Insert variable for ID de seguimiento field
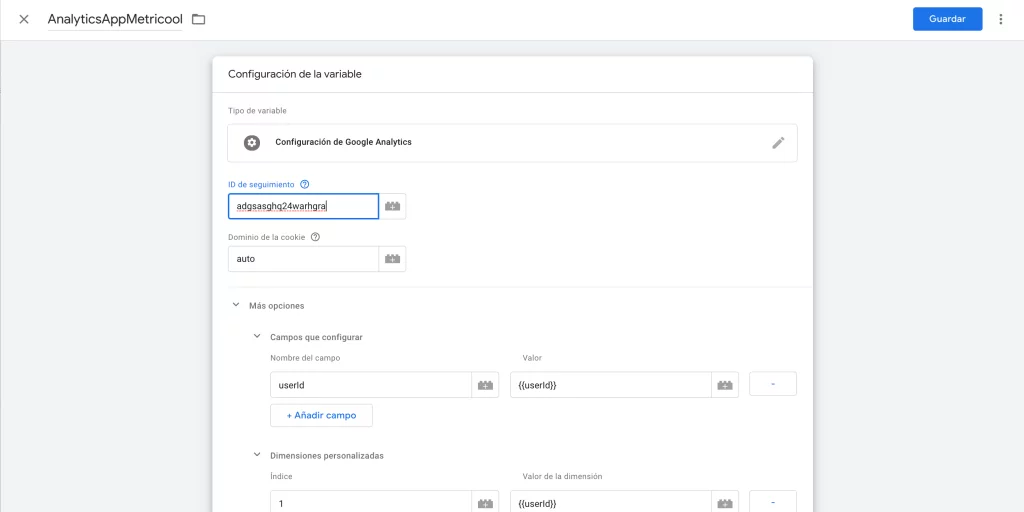 [392, 206]
